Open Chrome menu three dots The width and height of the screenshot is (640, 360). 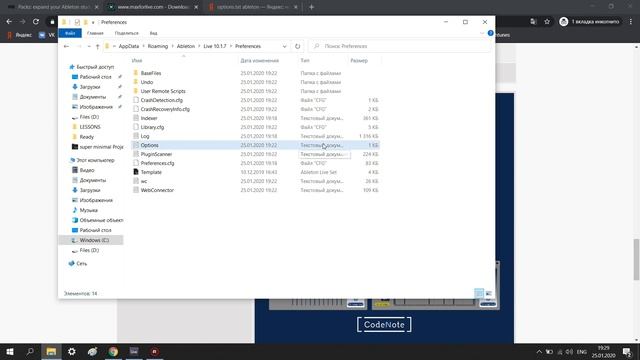(x=631, y=22)
